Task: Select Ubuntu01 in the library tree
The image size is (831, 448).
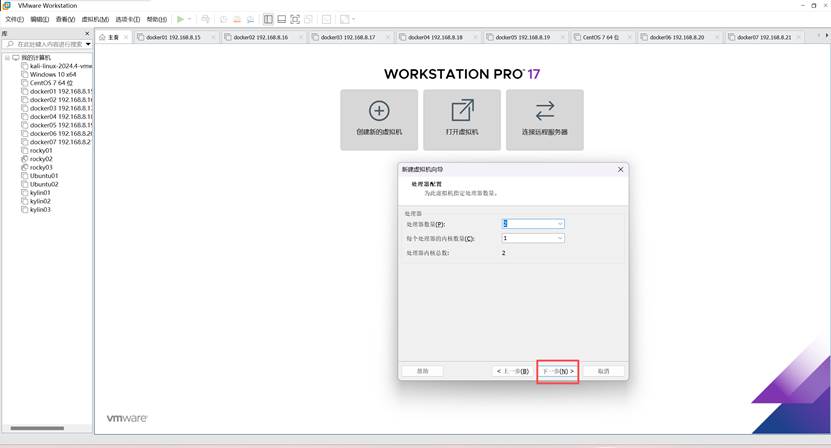Action: click(x=40, y=175)
